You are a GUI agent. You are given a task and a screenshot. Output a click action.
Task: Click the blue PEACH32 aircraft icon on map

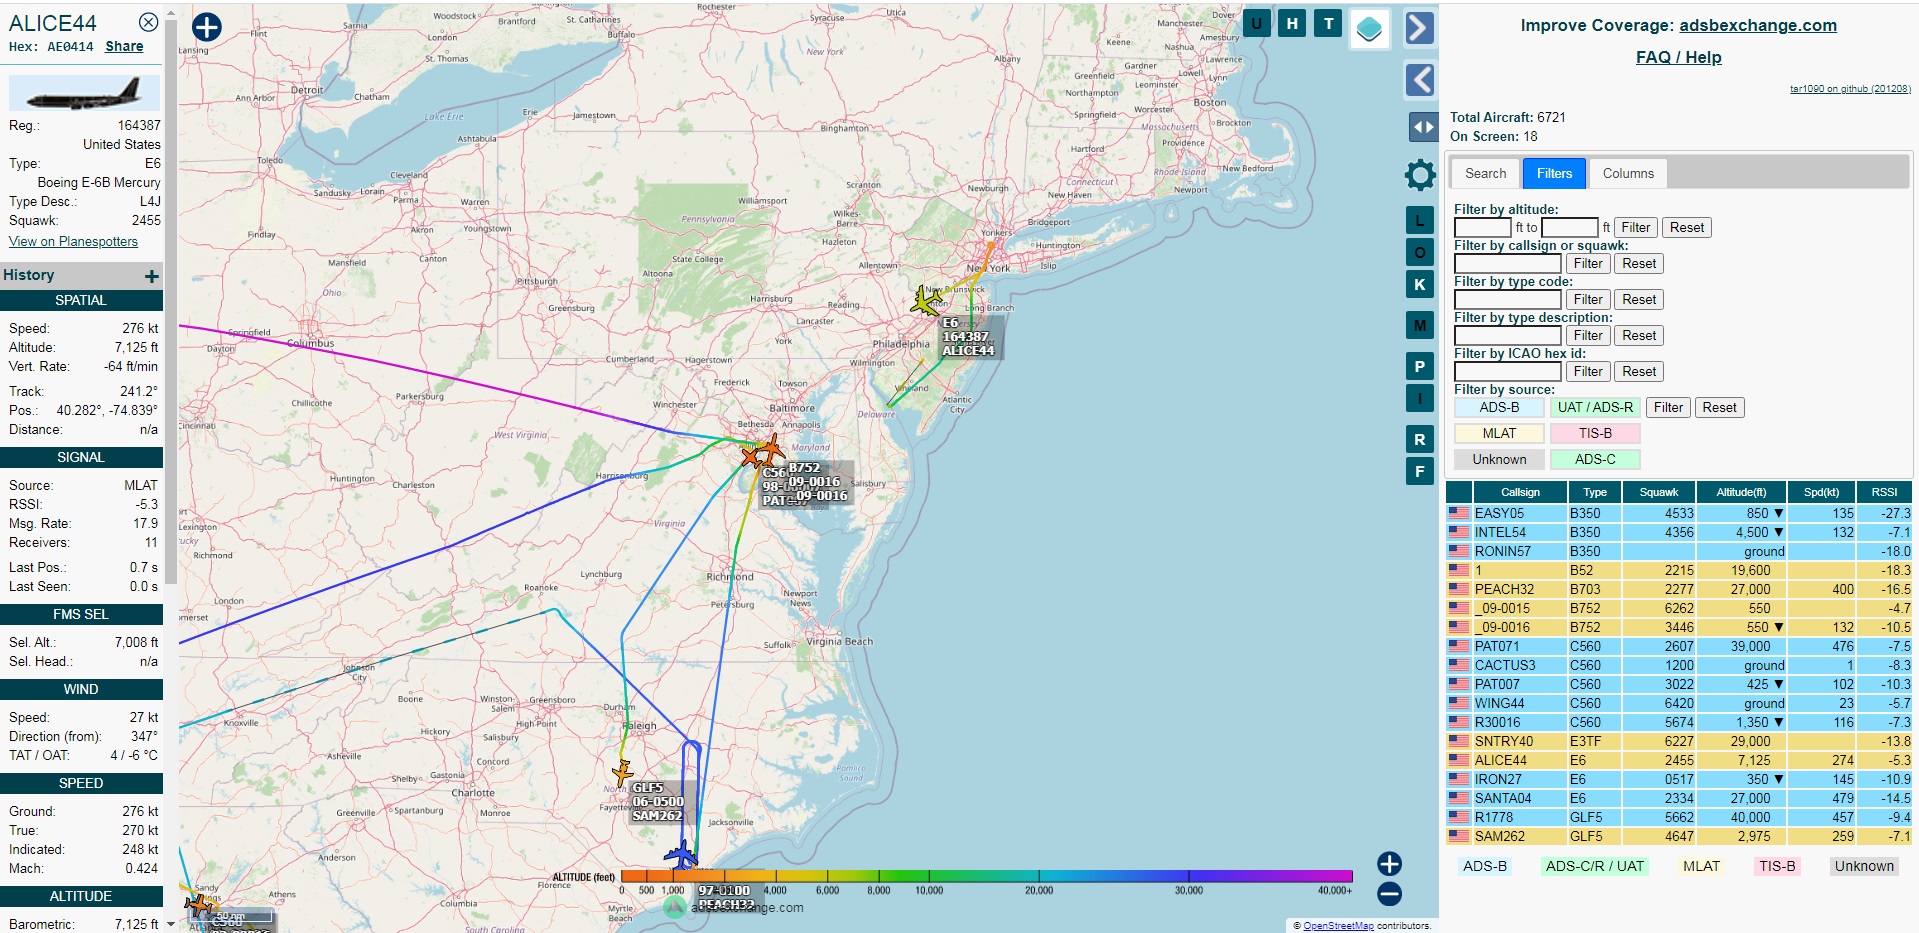point(682,856)
